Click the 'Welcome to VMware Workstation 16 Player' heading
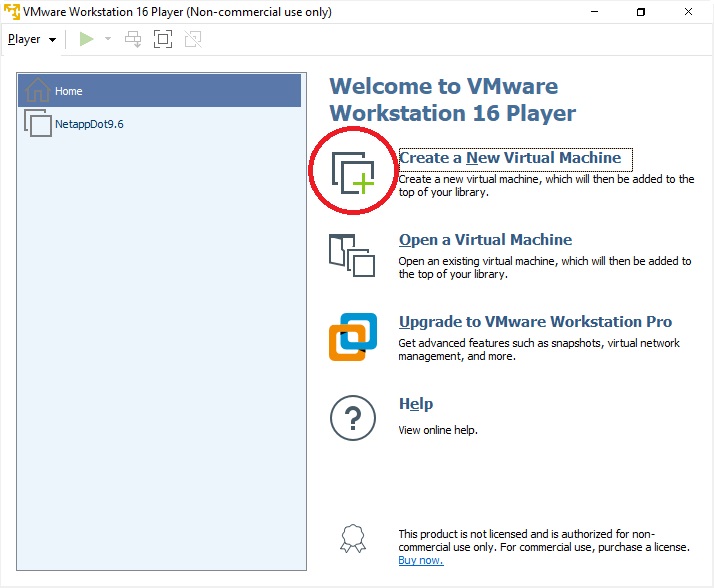Image resolution: width=714 pixels, height=588 pixels. click(453, 99)
